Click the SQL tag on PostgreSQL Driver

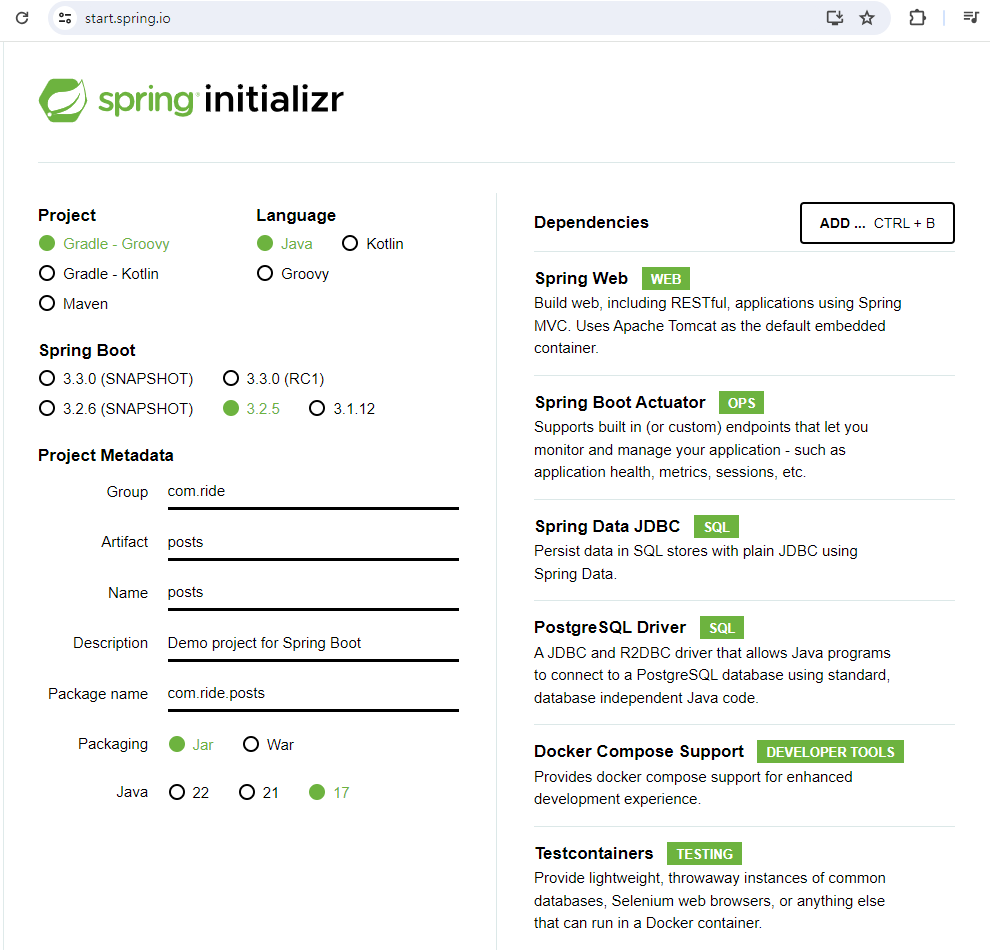(x=722, y=628)
